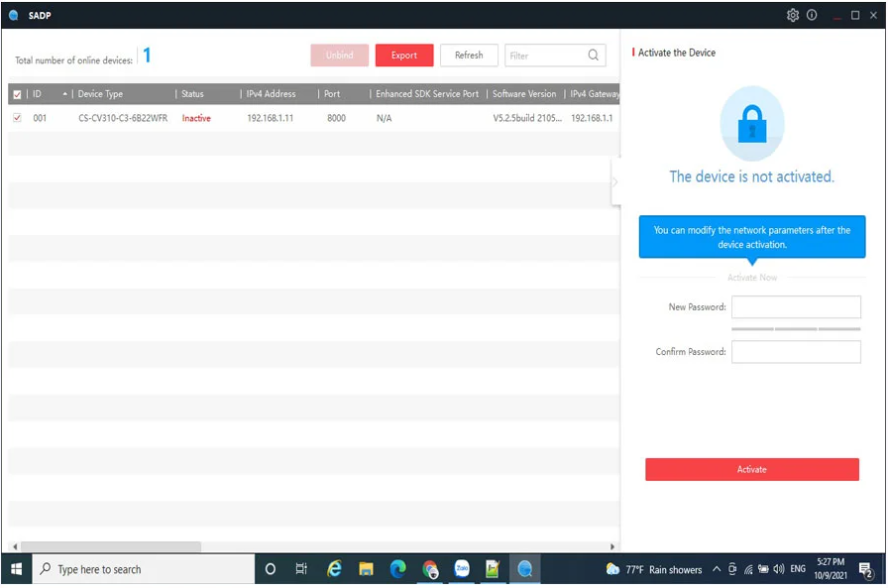Image resolution: width=888 pixels, height=588 pixels.
Task: Open SADP settings gear icon
Action: coord(793,15)
